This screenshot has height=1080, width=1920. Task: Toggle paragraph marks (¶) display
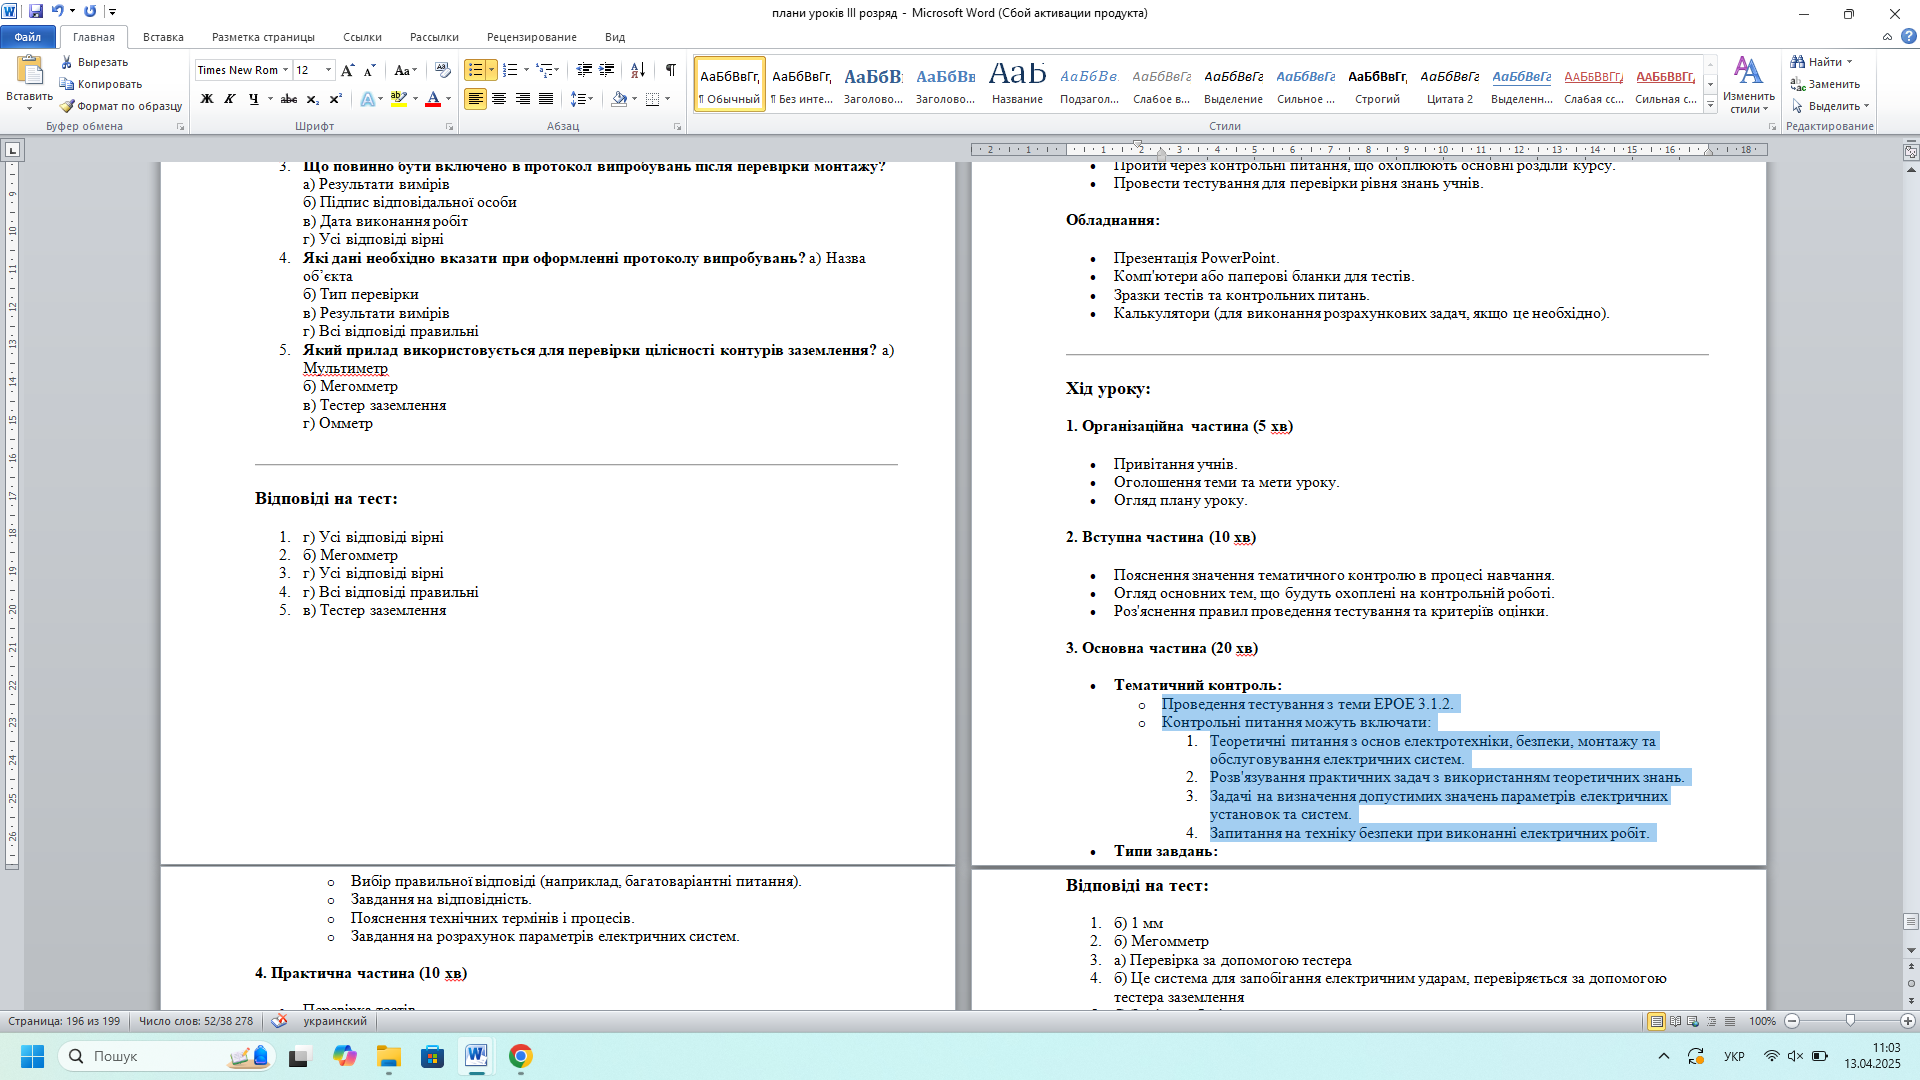[x=670, y=70]
